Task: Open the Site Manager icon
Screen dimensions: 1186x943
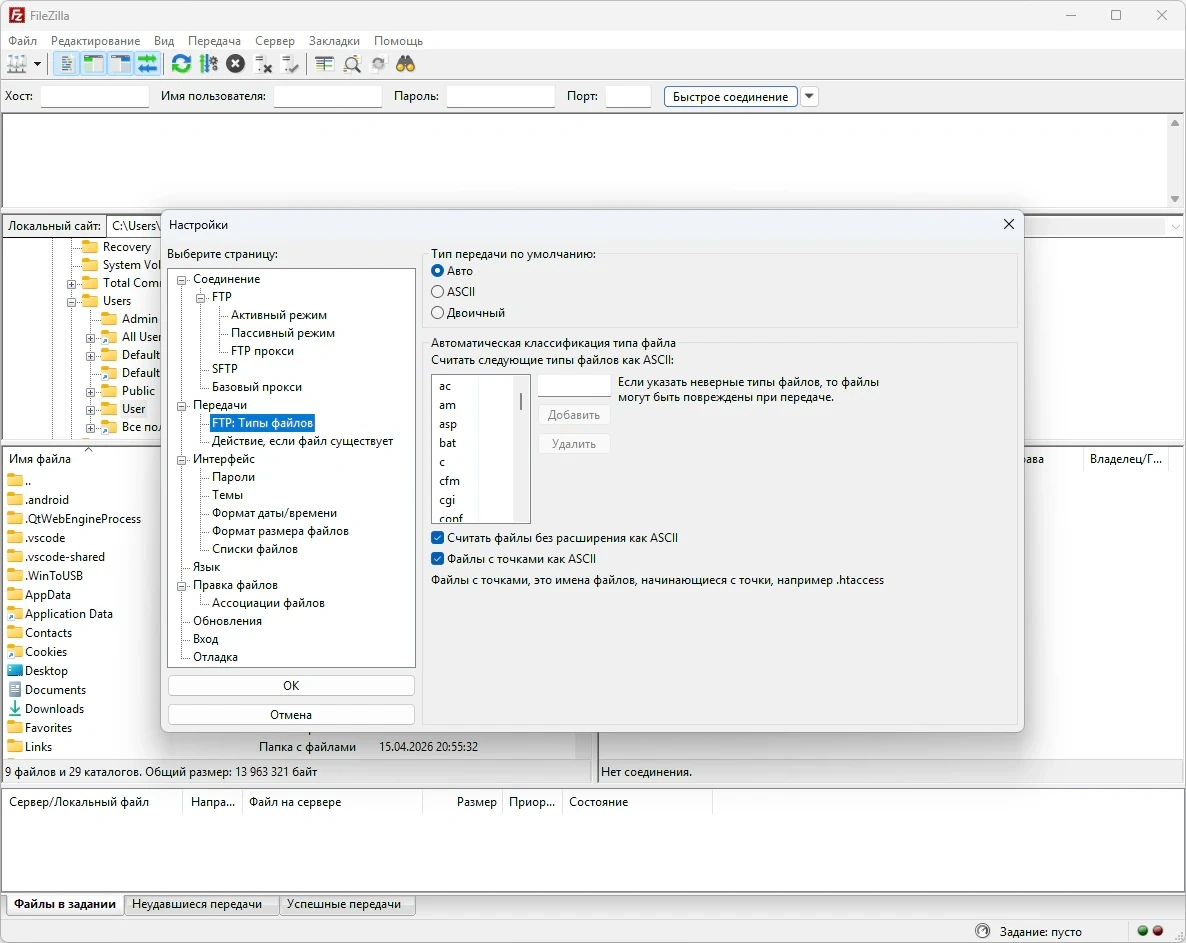Action: coord(17,64)
